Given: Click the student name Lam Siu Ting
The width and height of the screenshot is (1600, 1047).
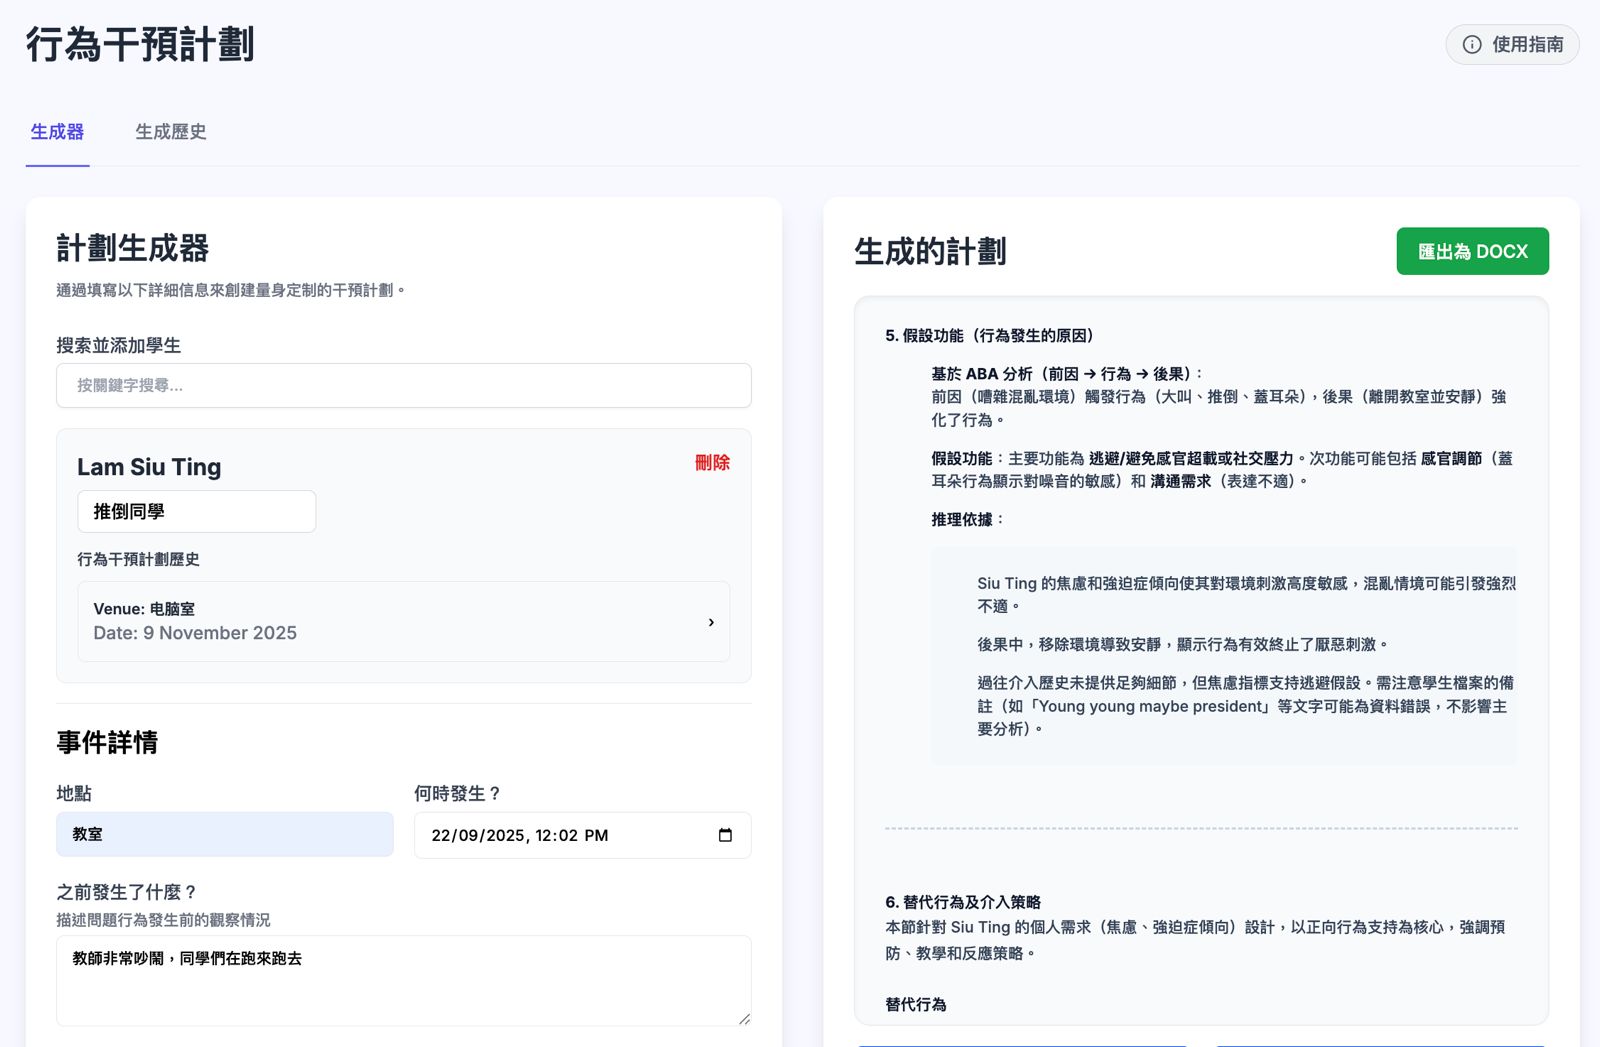Looking at the screenshot, I should [x=149, y=467].
